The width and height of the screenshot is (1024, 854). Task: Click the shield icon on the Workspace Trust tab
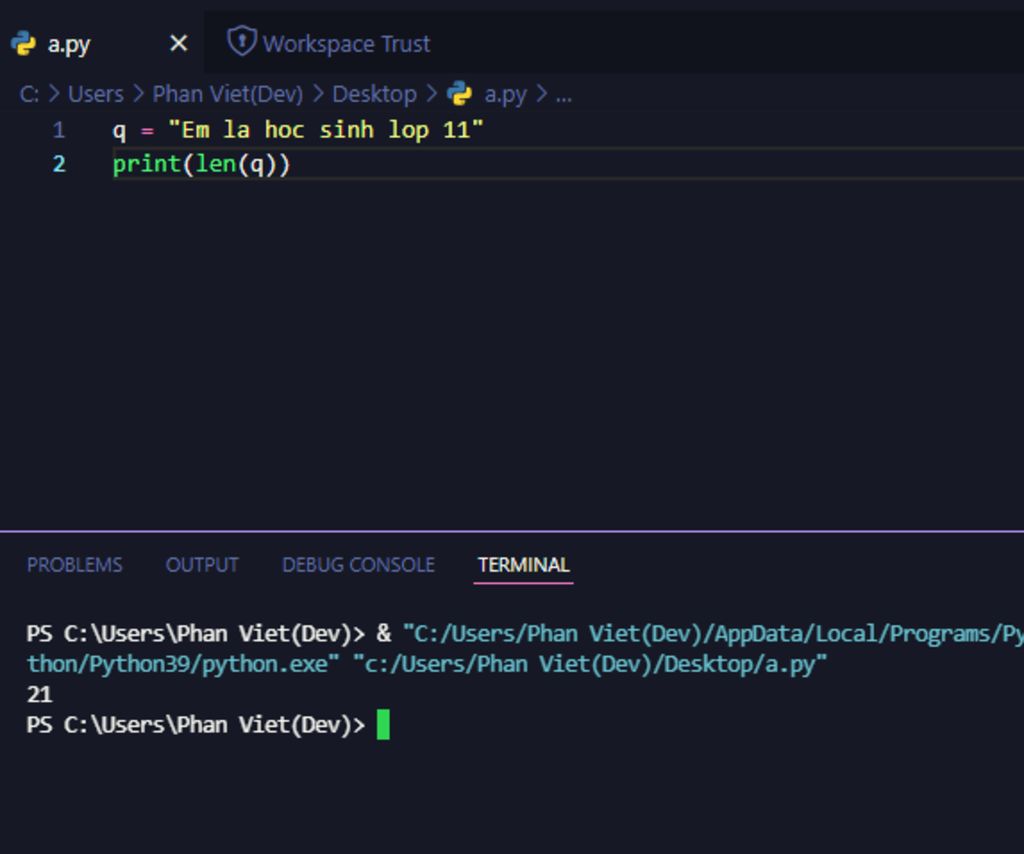pos(241,42)
